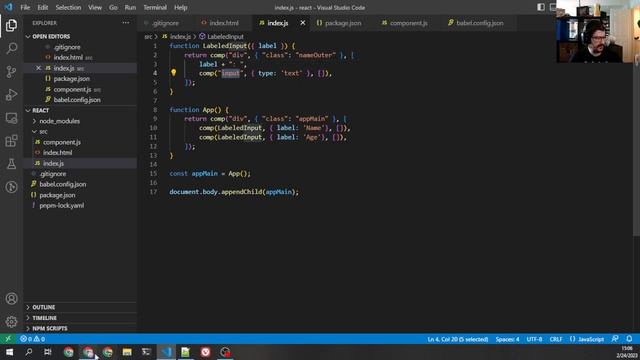Open notifications bell in status bar
This screenshot has height=360, width=640.
pos(629,339)
